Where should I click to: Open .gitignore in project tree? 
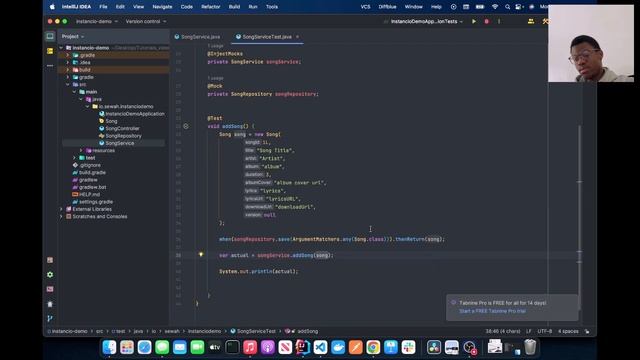[x=87, y=165]
